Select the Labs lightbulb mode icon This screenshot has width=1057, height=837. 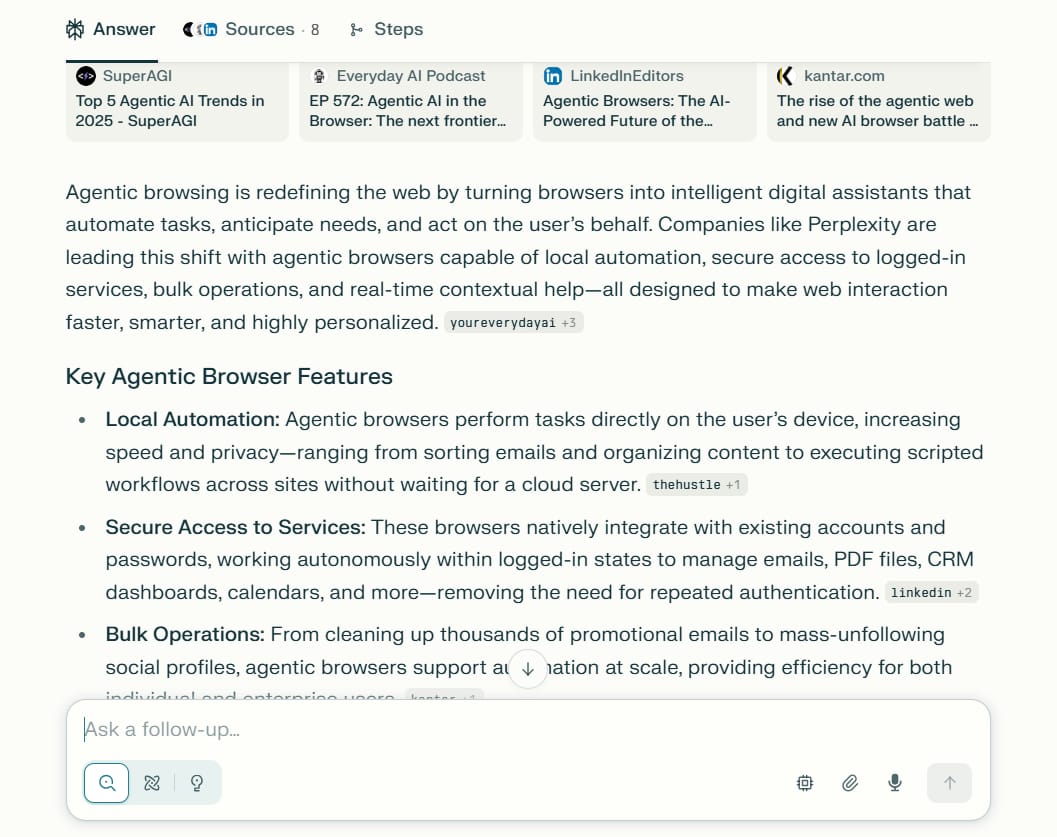coord(197,783)
